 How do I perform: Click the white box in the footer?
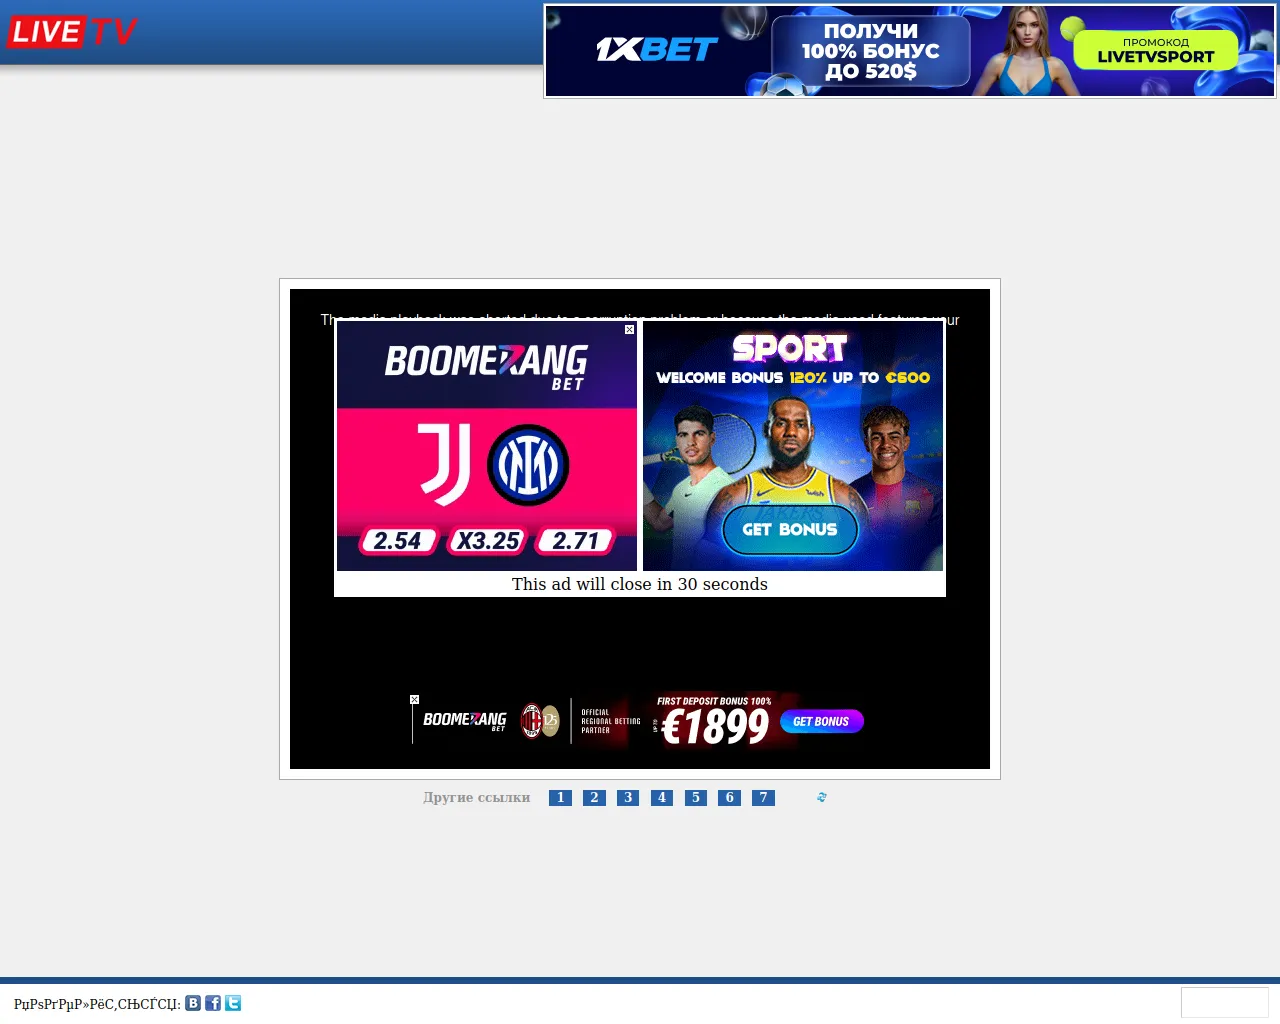click(x=1225, y=1003)
